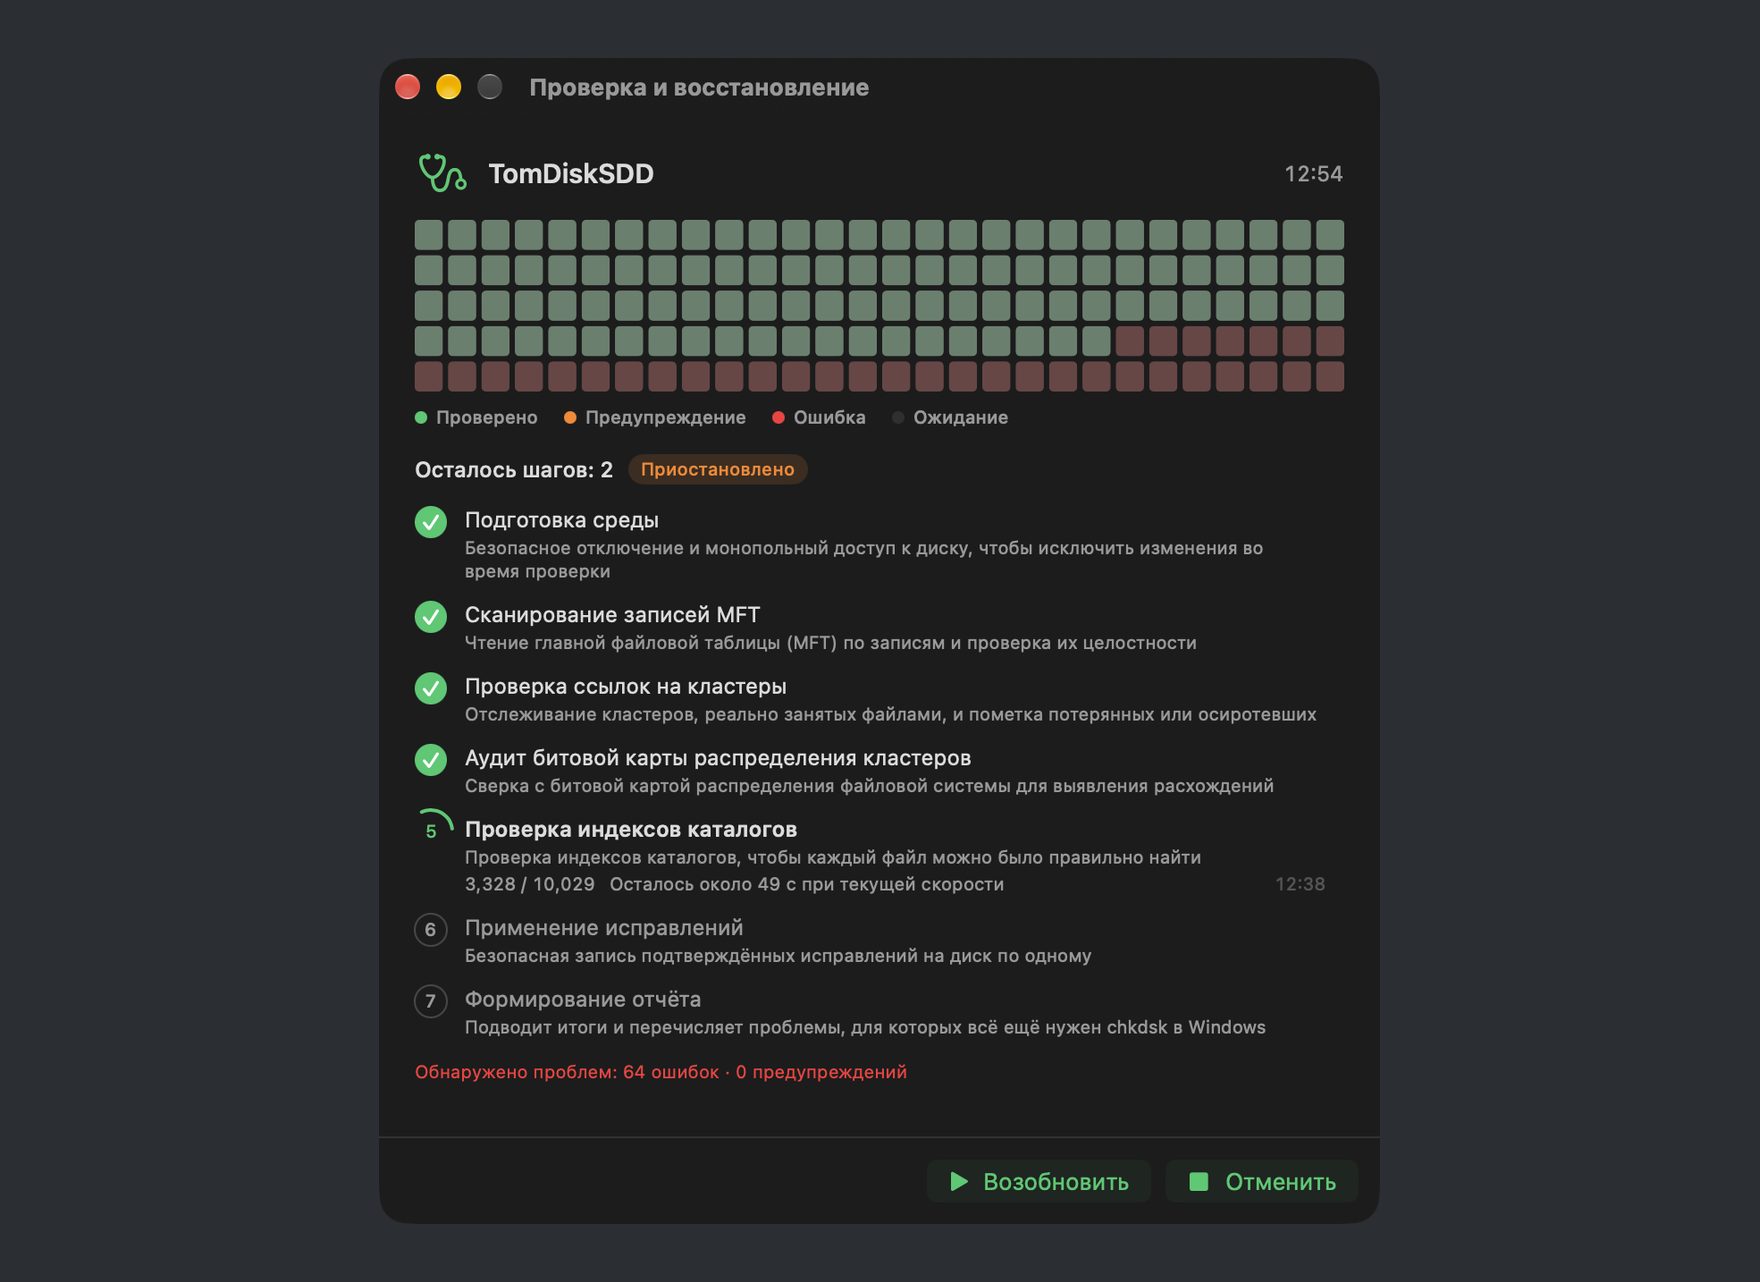The height and width of the screenshot is (1282, 1760).
Task: Click the 12:54 elapsed time
Action: [x=1313, y=174]
